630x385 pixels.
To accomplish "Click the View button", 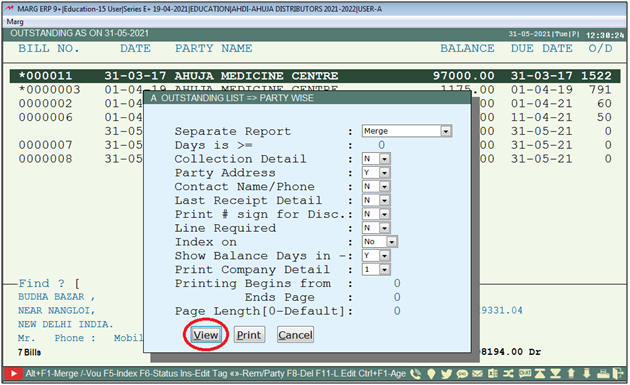I will pyautogui.click(x=206, y=335).
